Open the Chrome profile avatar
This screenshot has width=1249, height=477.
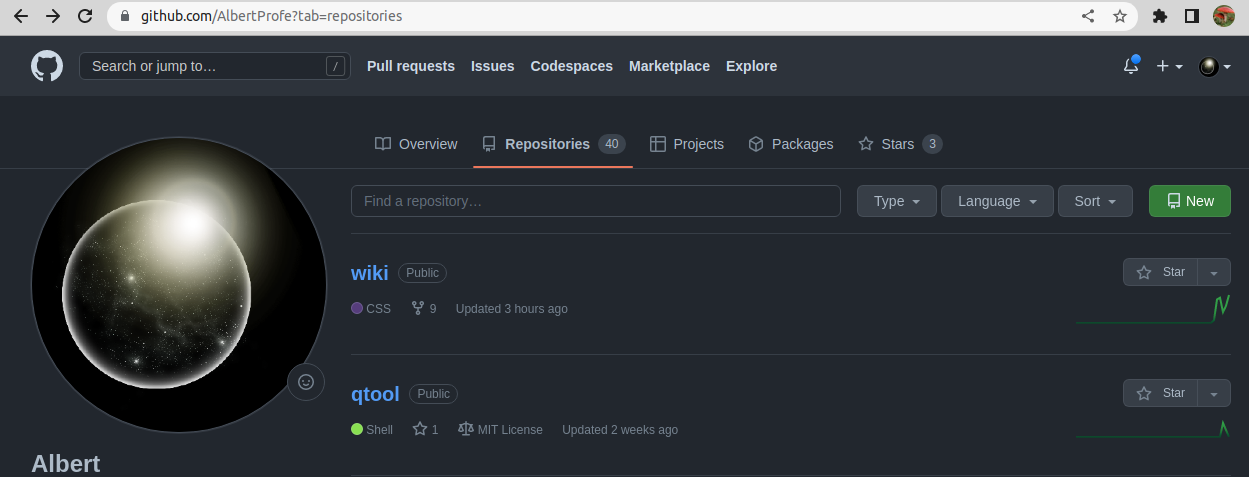point(1224,16)
